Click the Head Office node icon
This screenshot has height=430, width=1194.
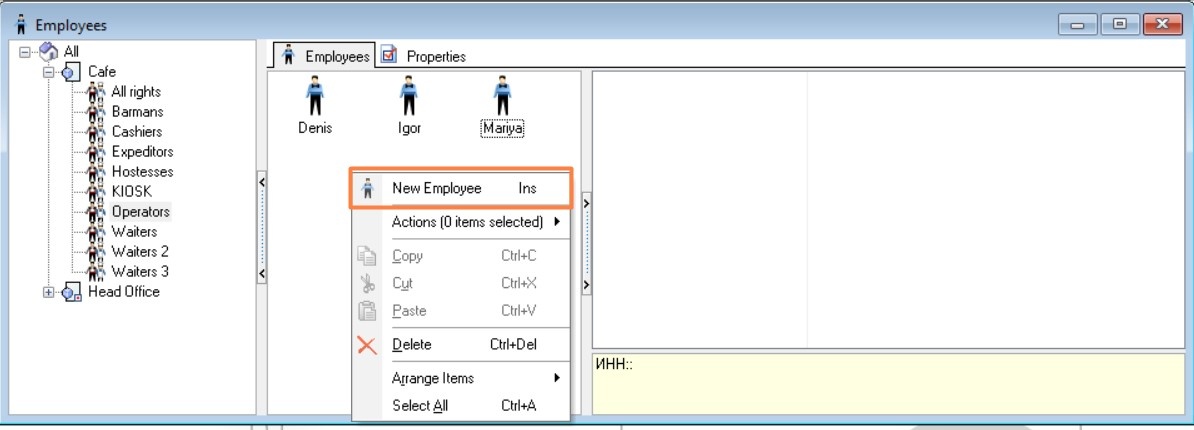pyautogui.click(x=69, y=292)
